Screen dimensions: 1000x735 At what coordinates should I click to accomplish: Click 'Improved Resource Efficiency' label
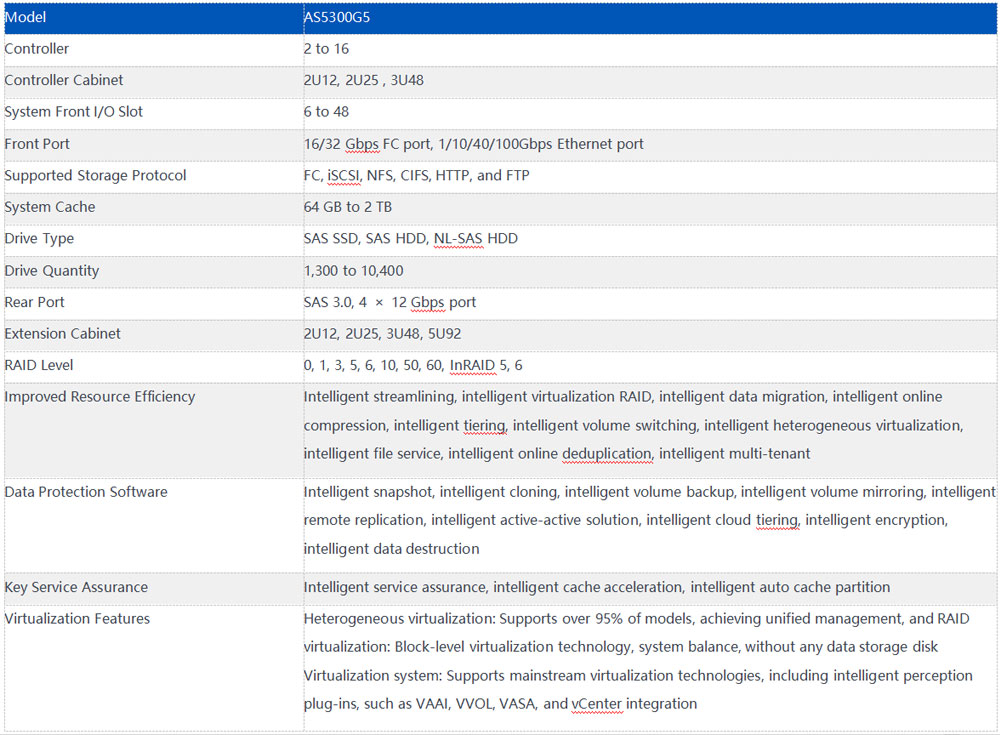pos(99,397)
